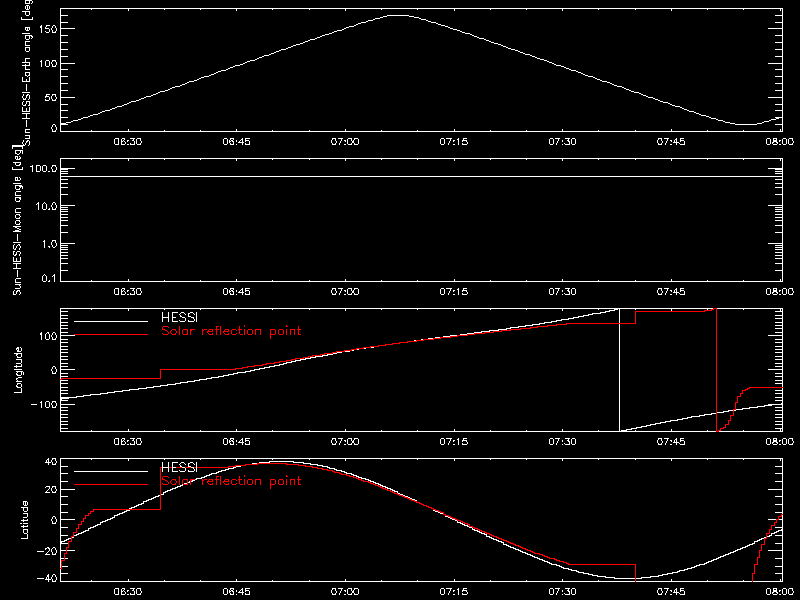Click the Sun-HESSI-Earth angle axis title
This screenshot has width=800, height=600.
tap(26, 72)
